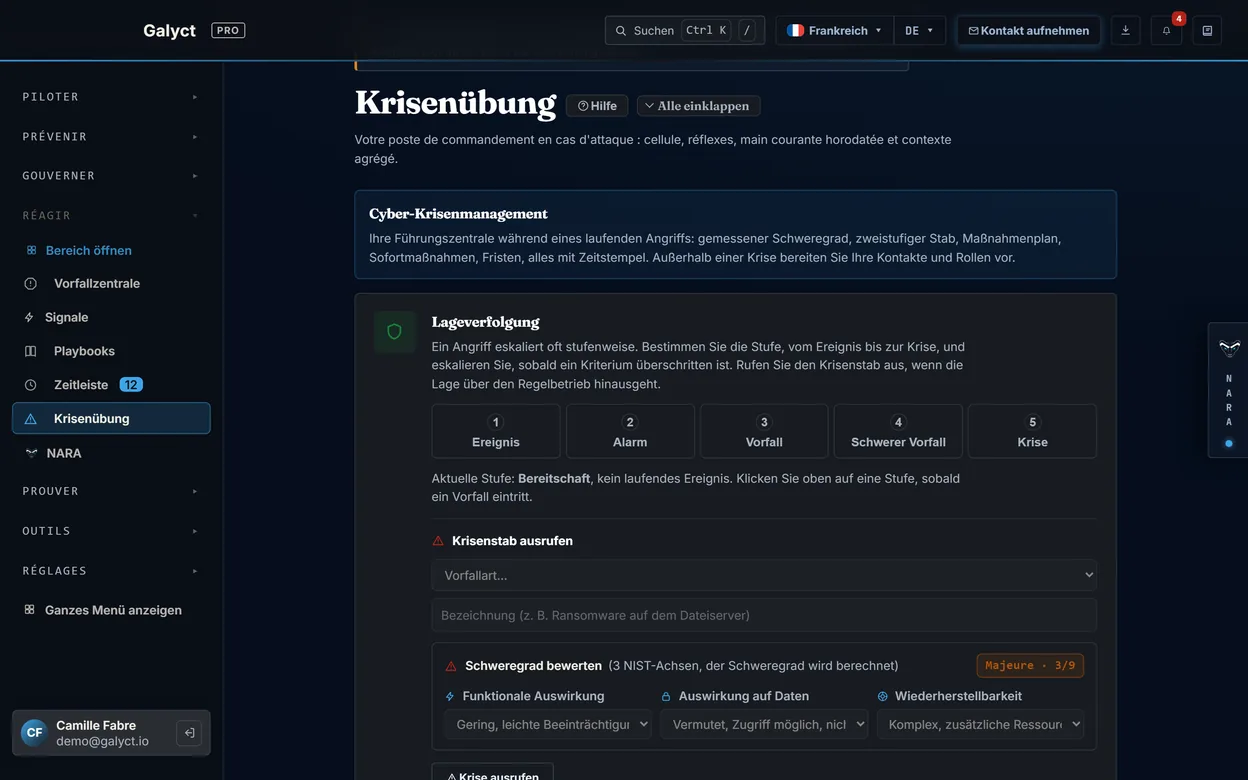Click the 12 badge next to Zeitleiste
This screenshot has width=1248, height=780.
pos(131,385)
